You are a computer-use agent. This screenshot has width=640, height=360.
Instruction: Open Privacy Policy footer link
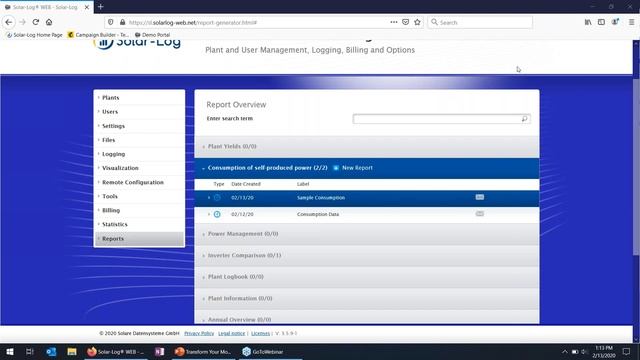click(x=199, y=333)
